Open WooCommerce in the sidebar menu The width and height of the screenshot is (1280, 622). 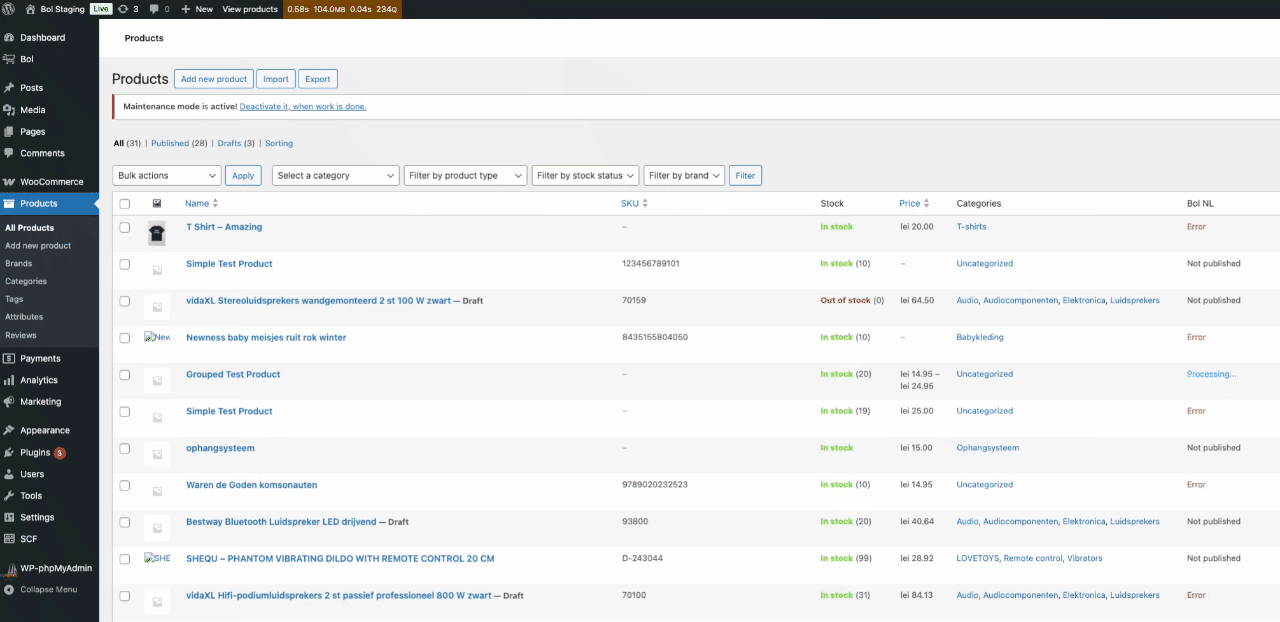coord(51,182)
